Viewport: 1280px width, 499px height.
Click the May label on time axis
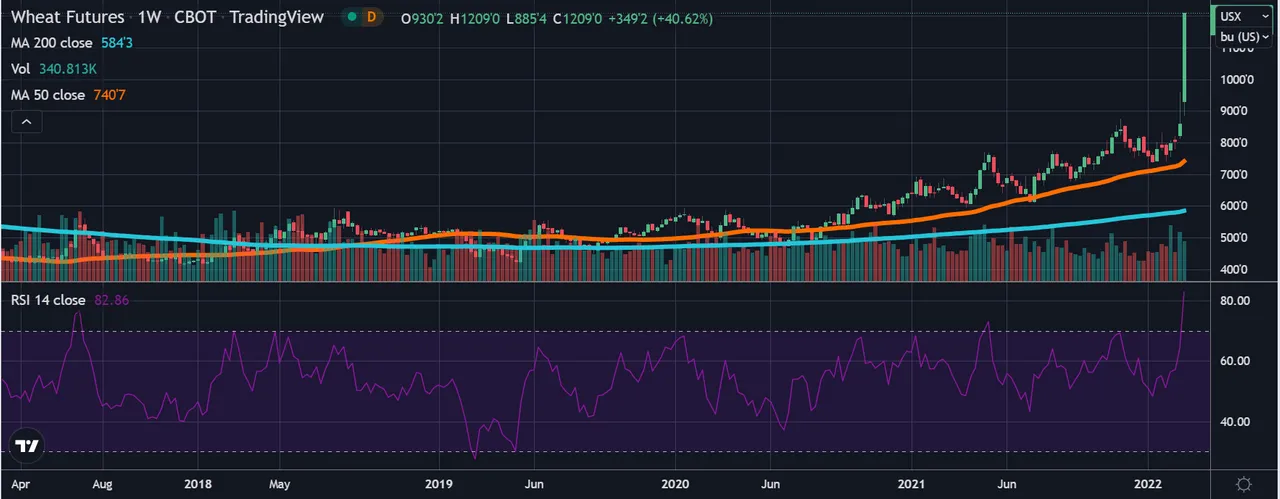(x=279, y=484)
